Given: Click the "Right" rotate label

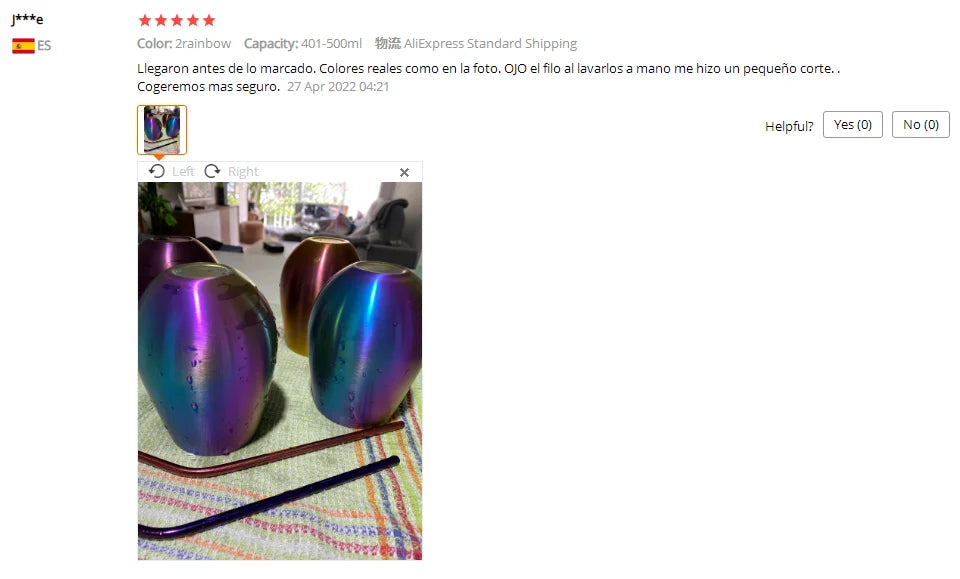Looking at the screenshot, I should (x=243, y=171).
